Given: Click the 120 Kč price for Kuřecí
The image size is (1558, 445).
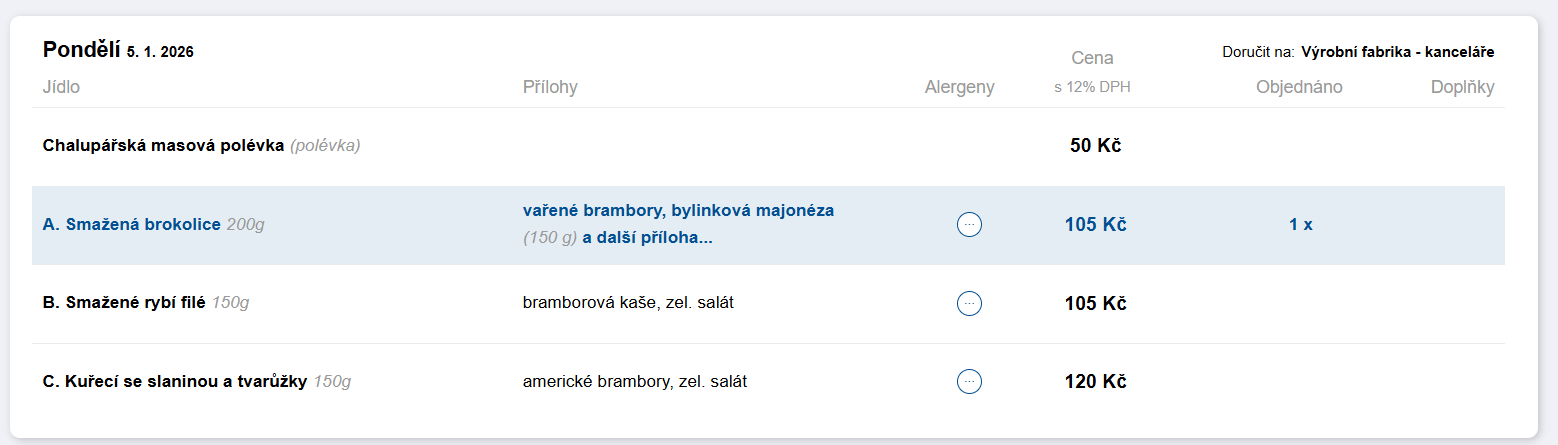Looking at the screenshot, I should 1095,381.
